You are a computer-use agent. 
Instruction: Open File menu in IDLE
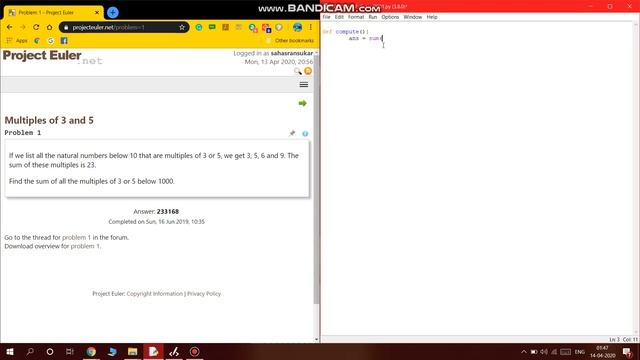pyautogui.click(x=326, y=17)
